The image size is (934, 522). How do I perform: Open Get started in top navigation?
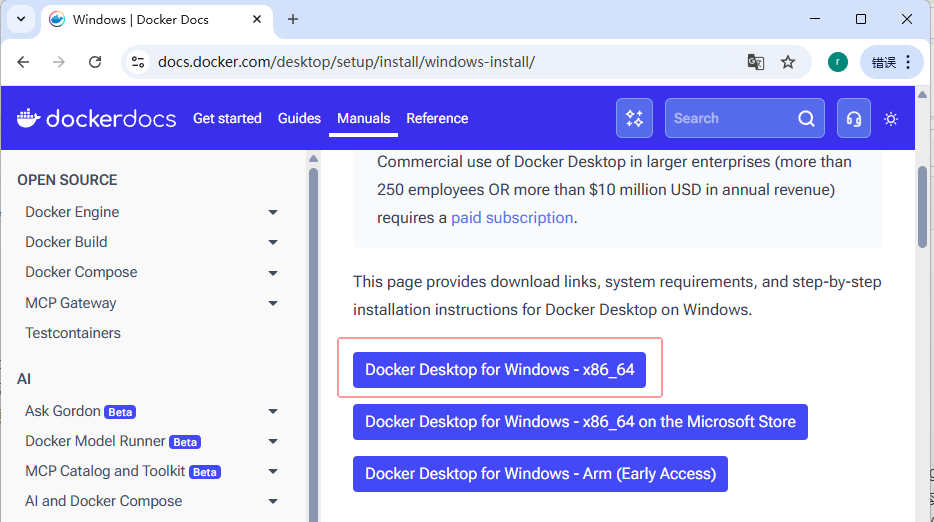(x=227, y=118)
